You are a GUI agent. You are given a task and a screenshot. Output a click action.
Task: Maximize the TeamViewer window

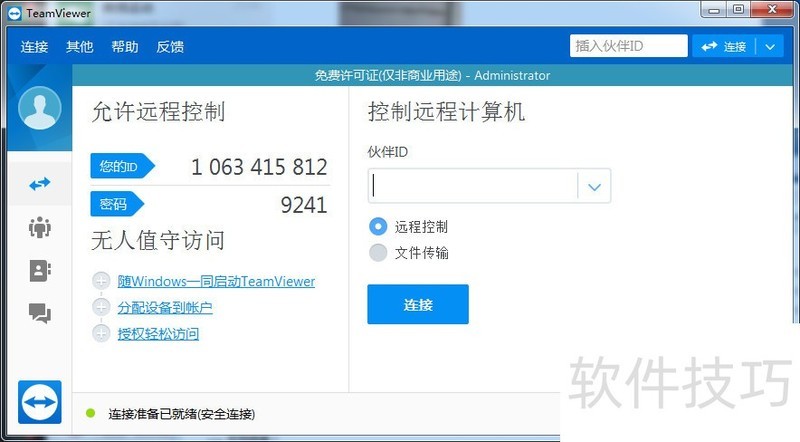click(738, 10)
